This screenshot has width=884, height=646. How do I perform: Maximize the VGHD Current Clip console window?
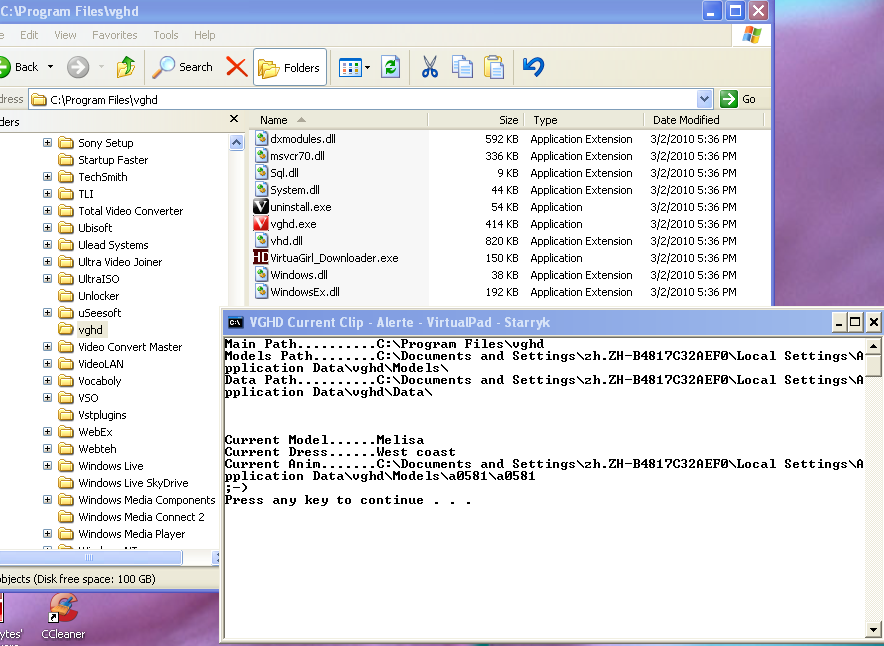[855, 322]
